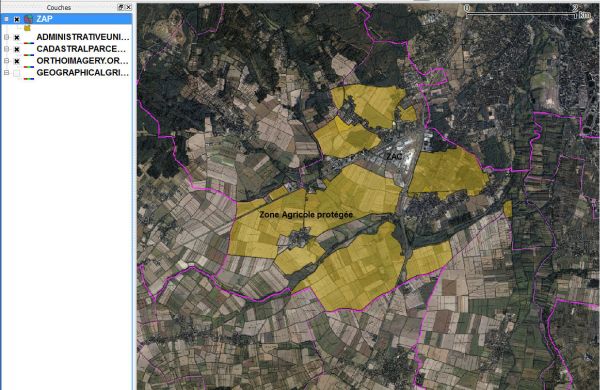Hide the ADMINISTRATIVEUNI layer via checkbox

tap(17, 38)
